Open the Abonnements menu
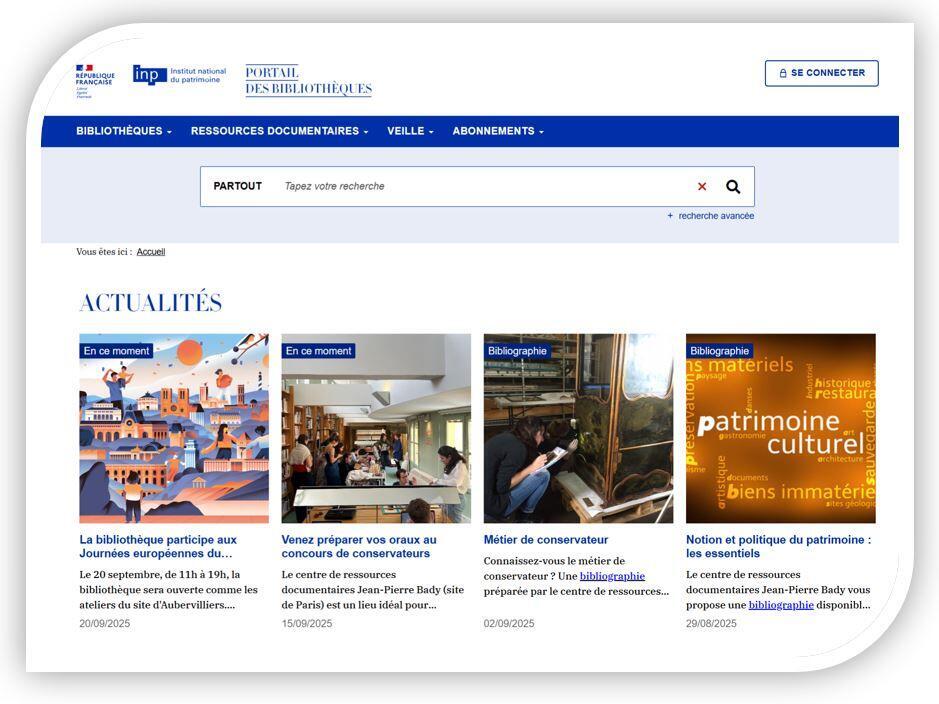The width and height of the screenshot is (939, 704). [498, 131]
